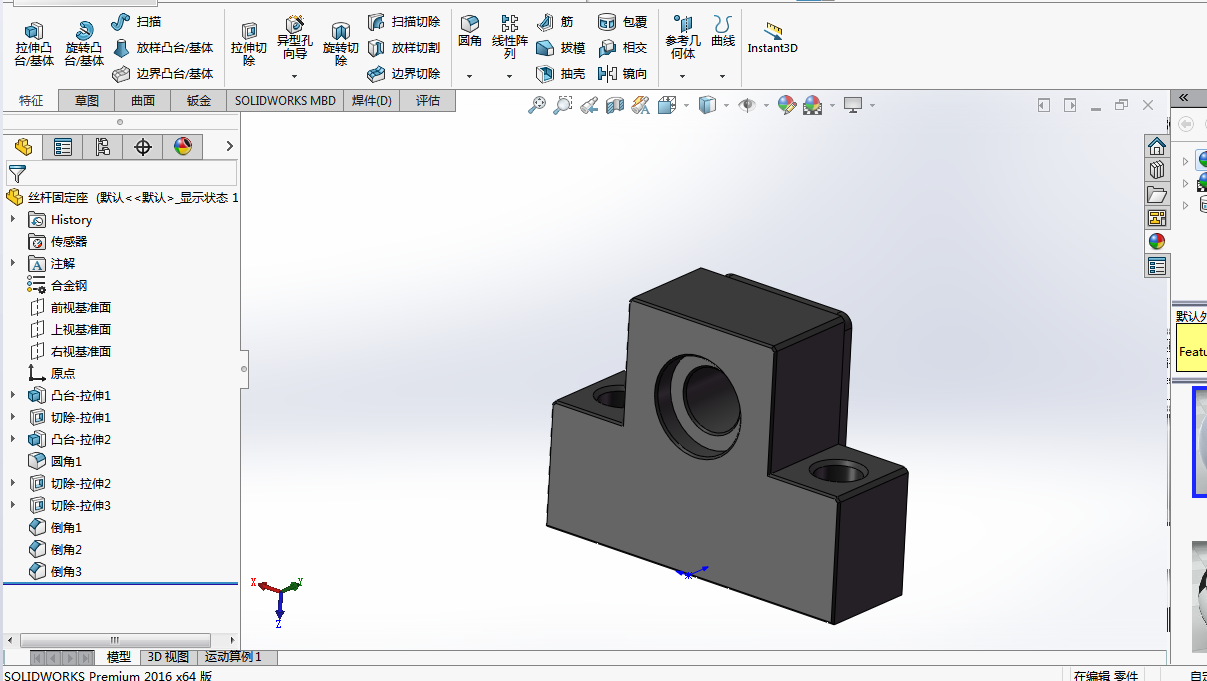Switch to the 草图 sketch tab

[87, 100]
